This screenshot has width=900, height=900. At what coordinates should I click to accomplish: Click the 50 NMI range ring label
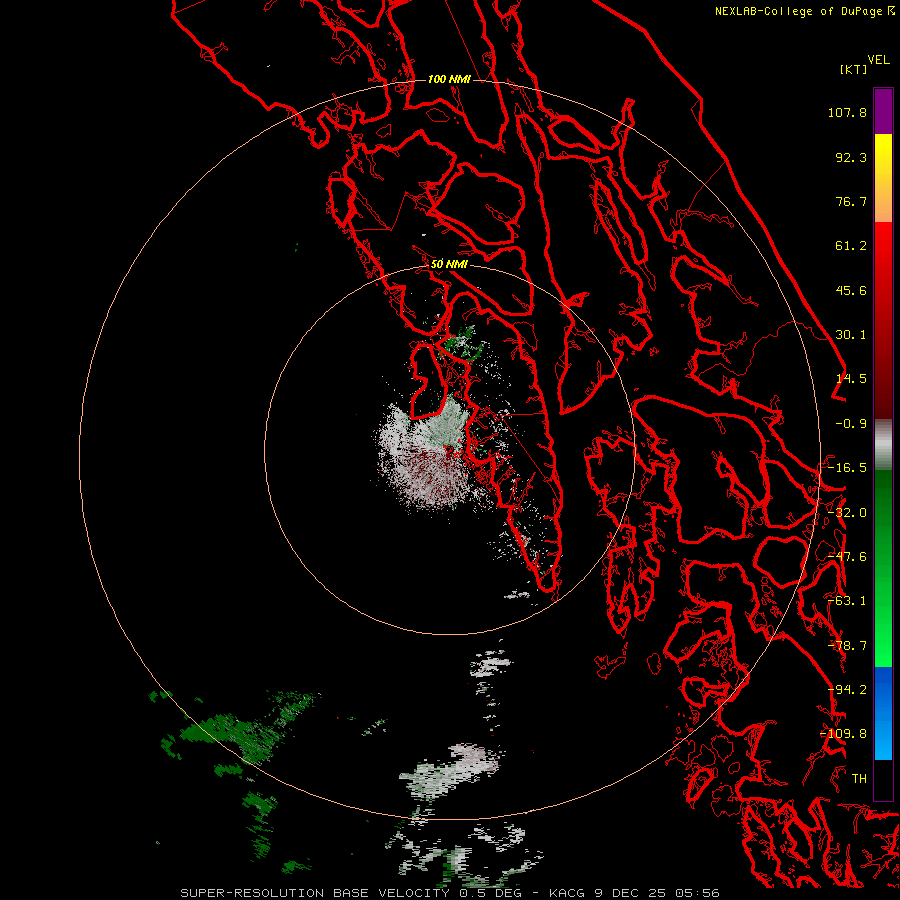pyautogui.click(x=449, y=265)
